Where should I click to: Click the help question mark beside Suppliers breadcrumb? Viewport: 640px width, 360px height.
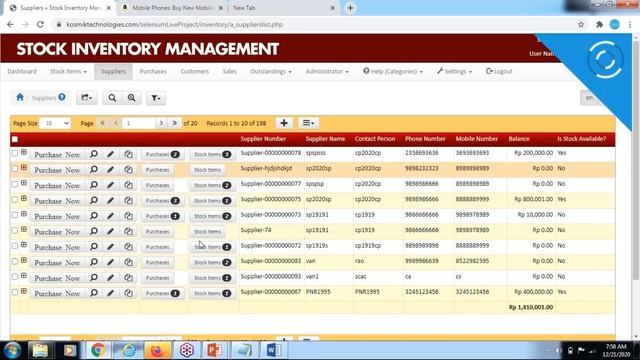click(62, 97)
